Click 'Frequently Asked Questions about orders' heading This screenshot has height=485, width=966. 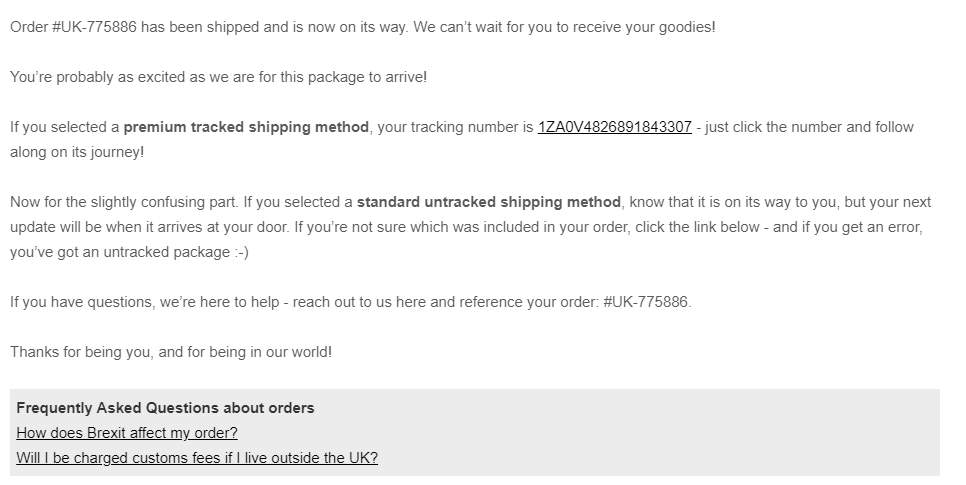[x=165, y=408]
